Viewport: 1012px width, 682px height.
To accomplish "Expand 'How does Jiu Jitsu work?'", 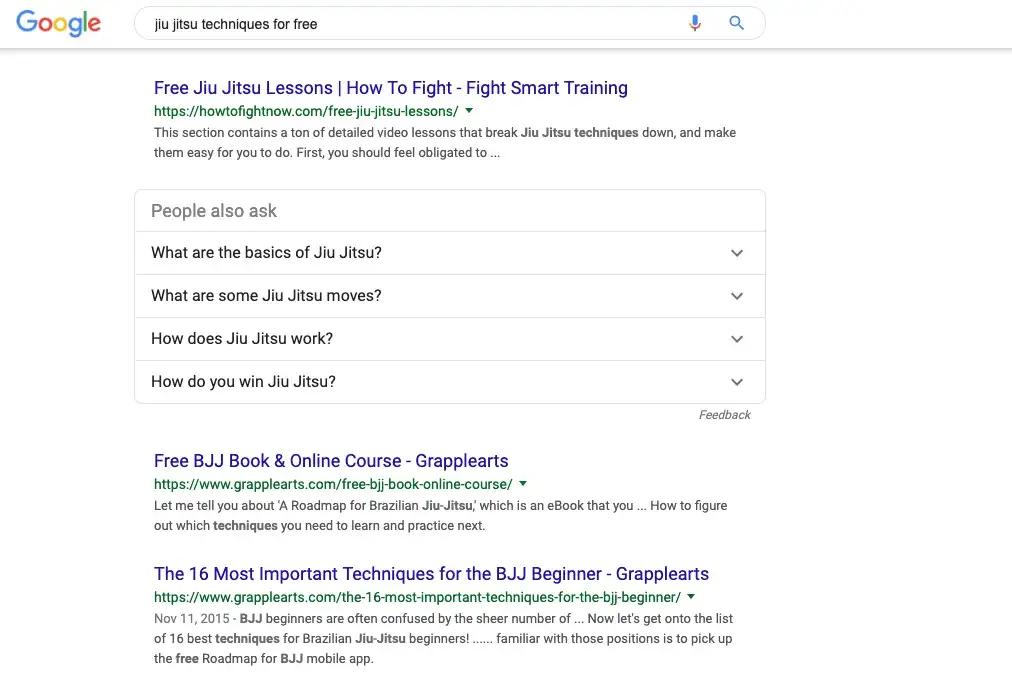I will coord(450,339).
